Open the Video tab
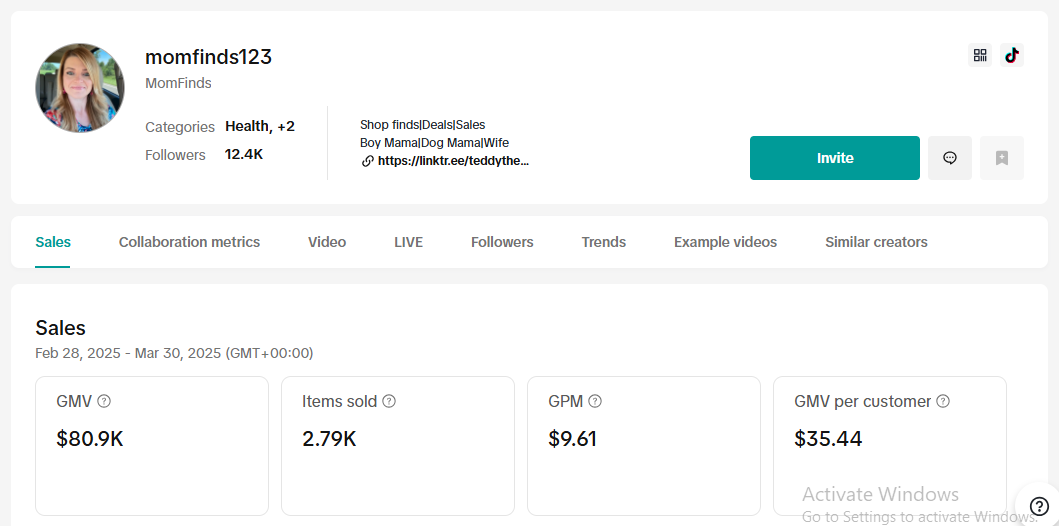Viewport: 1059px width, 526px height. (327, 242)
